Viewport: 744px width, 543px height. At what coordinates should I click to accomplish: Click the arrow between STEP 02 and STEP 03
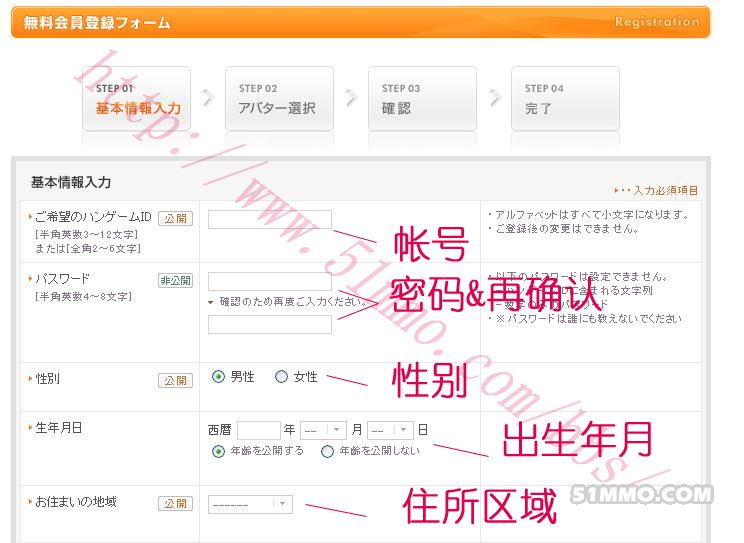coord(351,98)
